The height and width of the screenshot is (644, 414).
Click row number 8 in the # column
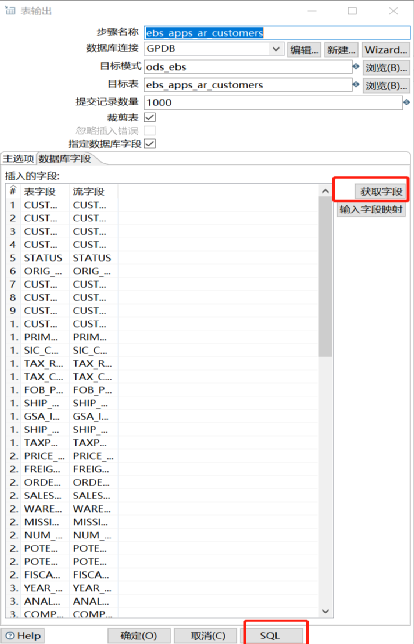[13, 297]
